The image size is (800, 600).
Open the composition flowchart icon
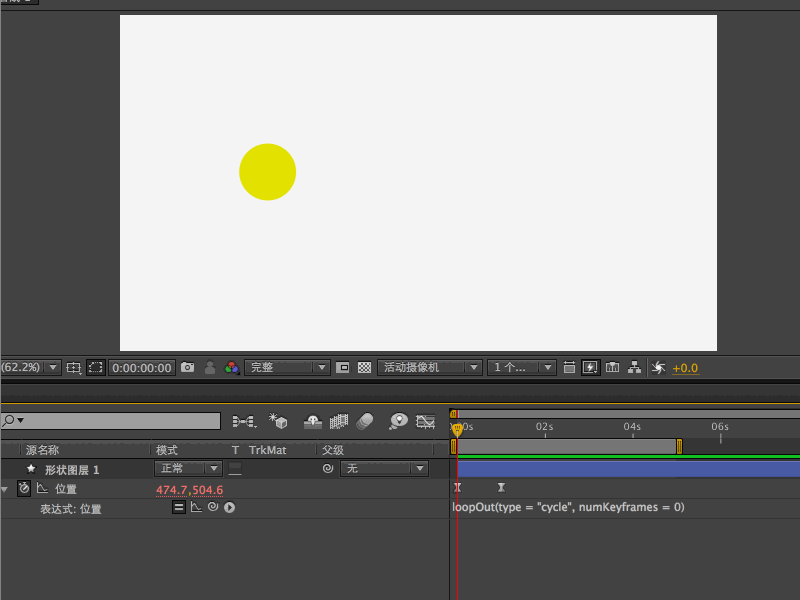coord(634,367)
